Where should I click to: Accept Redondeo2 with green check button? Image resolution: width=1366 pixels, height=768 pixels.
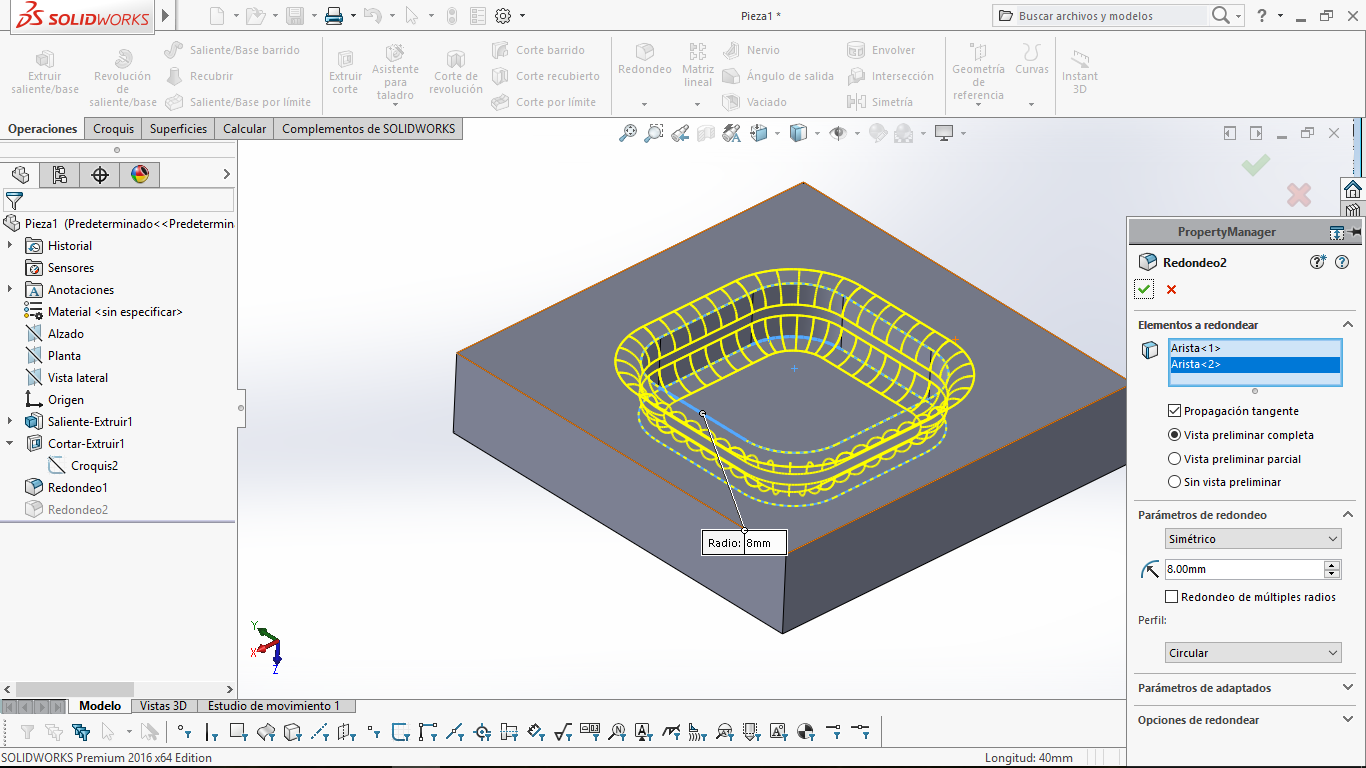click(x=1145, y=289)
